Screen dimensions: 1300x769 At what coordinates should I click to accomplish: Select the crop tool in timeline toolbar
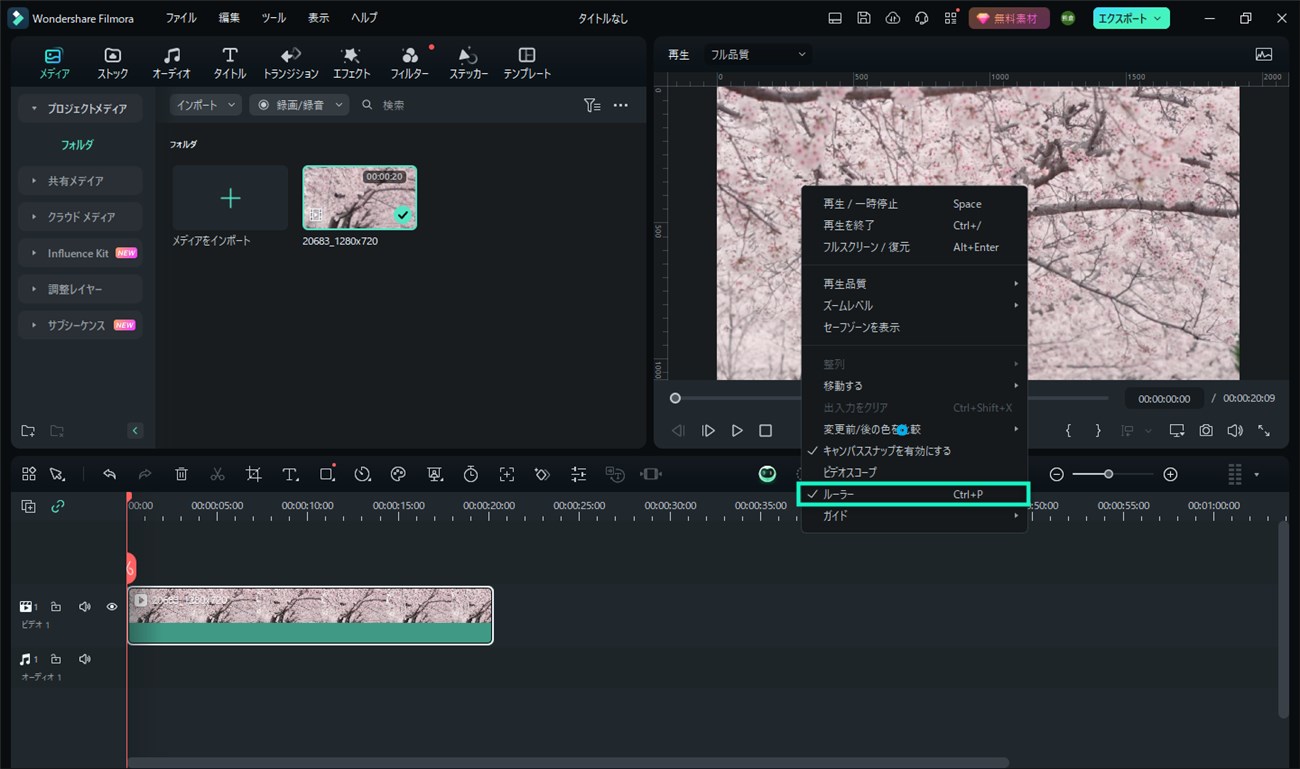tap(254, 474)
